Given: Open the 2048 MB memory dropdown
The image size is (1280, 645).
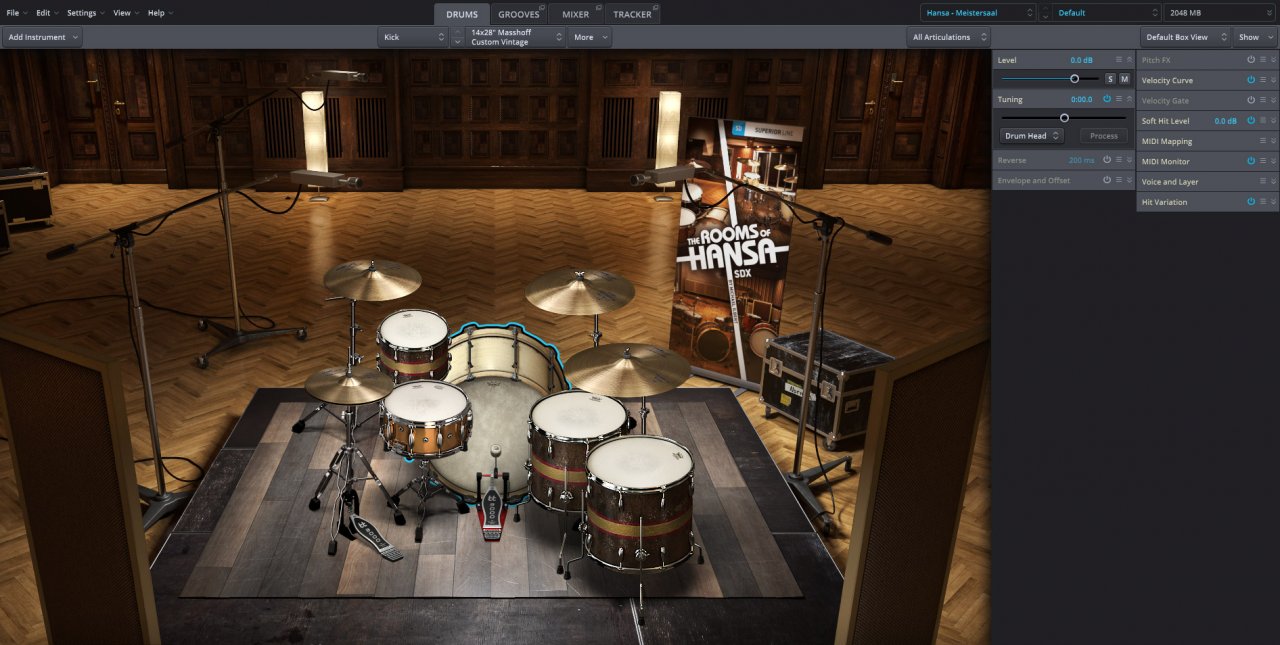Looking at the screenshot, I should [x=1220, y=13].
